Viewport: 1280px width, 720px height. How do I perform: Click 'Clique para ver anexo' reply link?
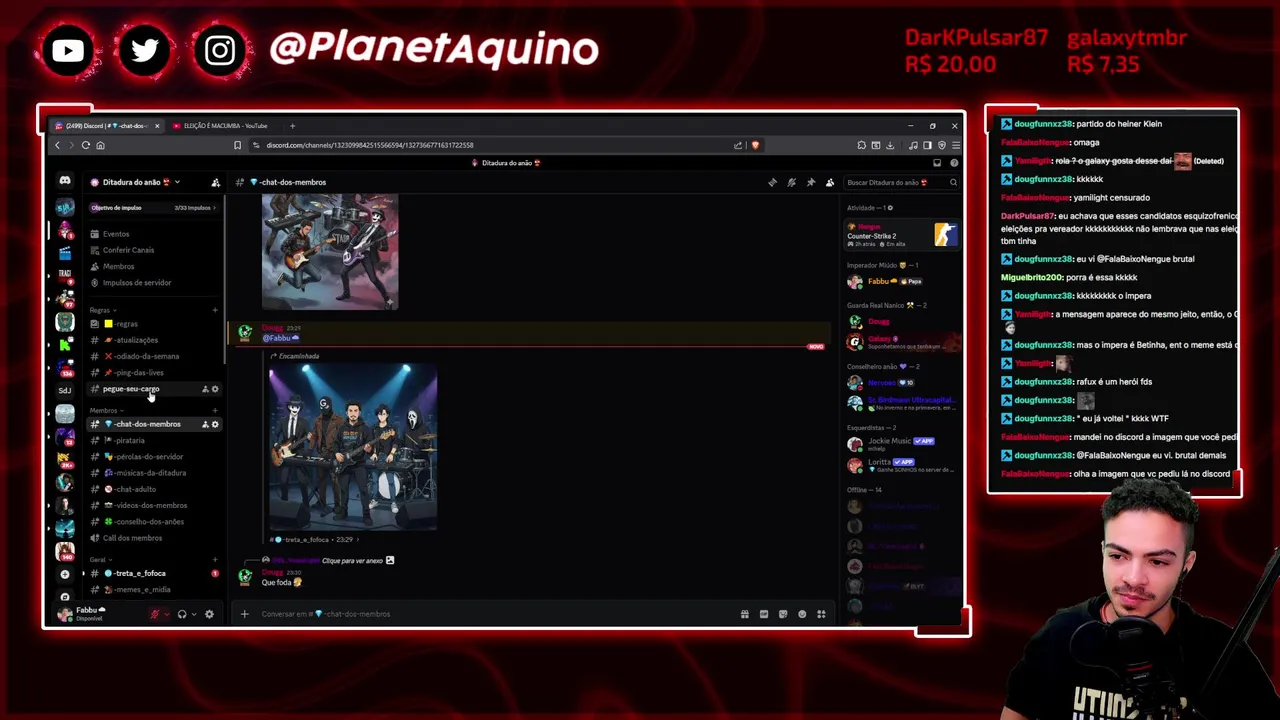tap(352, 561)
